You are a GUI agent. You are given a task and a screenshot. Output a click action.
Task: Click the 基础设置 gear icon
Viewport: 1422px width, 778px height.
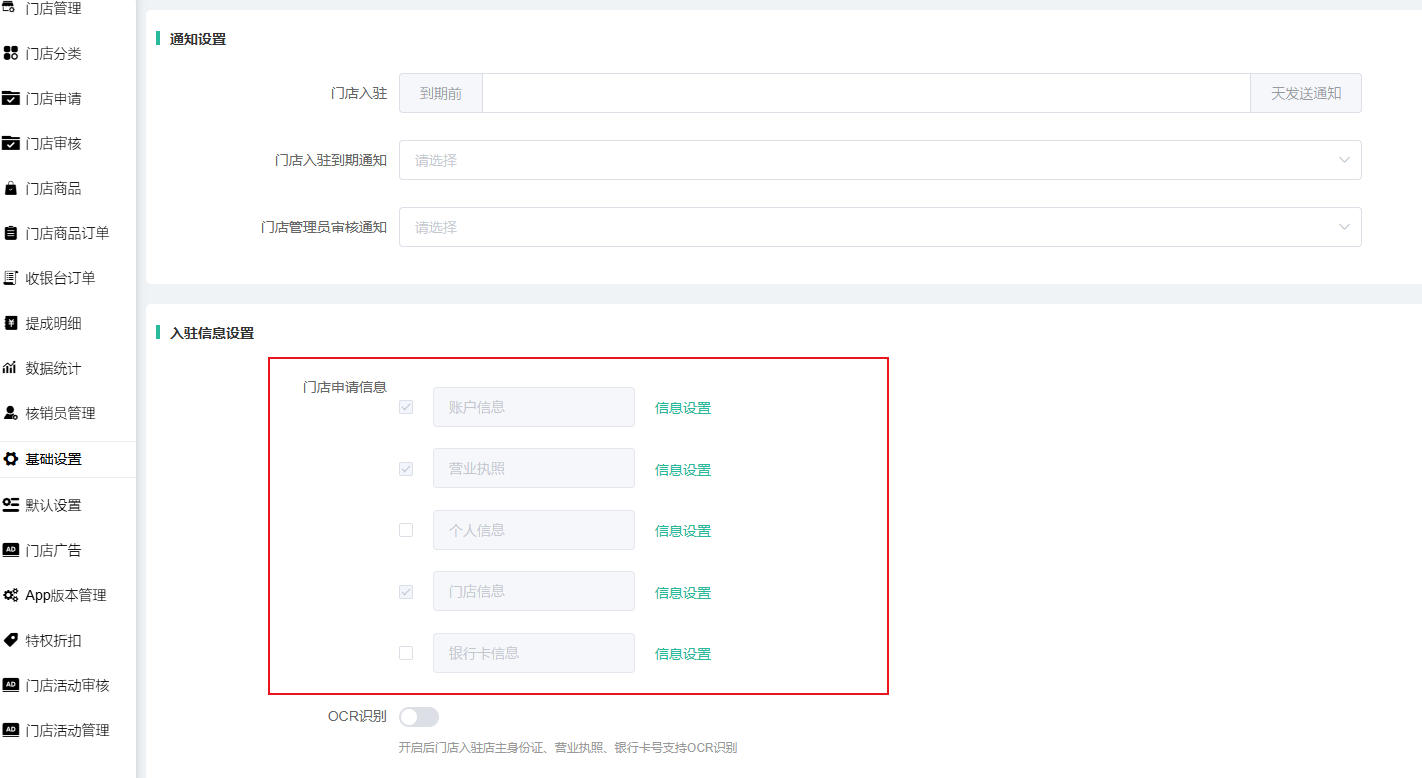(x=11, y=459)
